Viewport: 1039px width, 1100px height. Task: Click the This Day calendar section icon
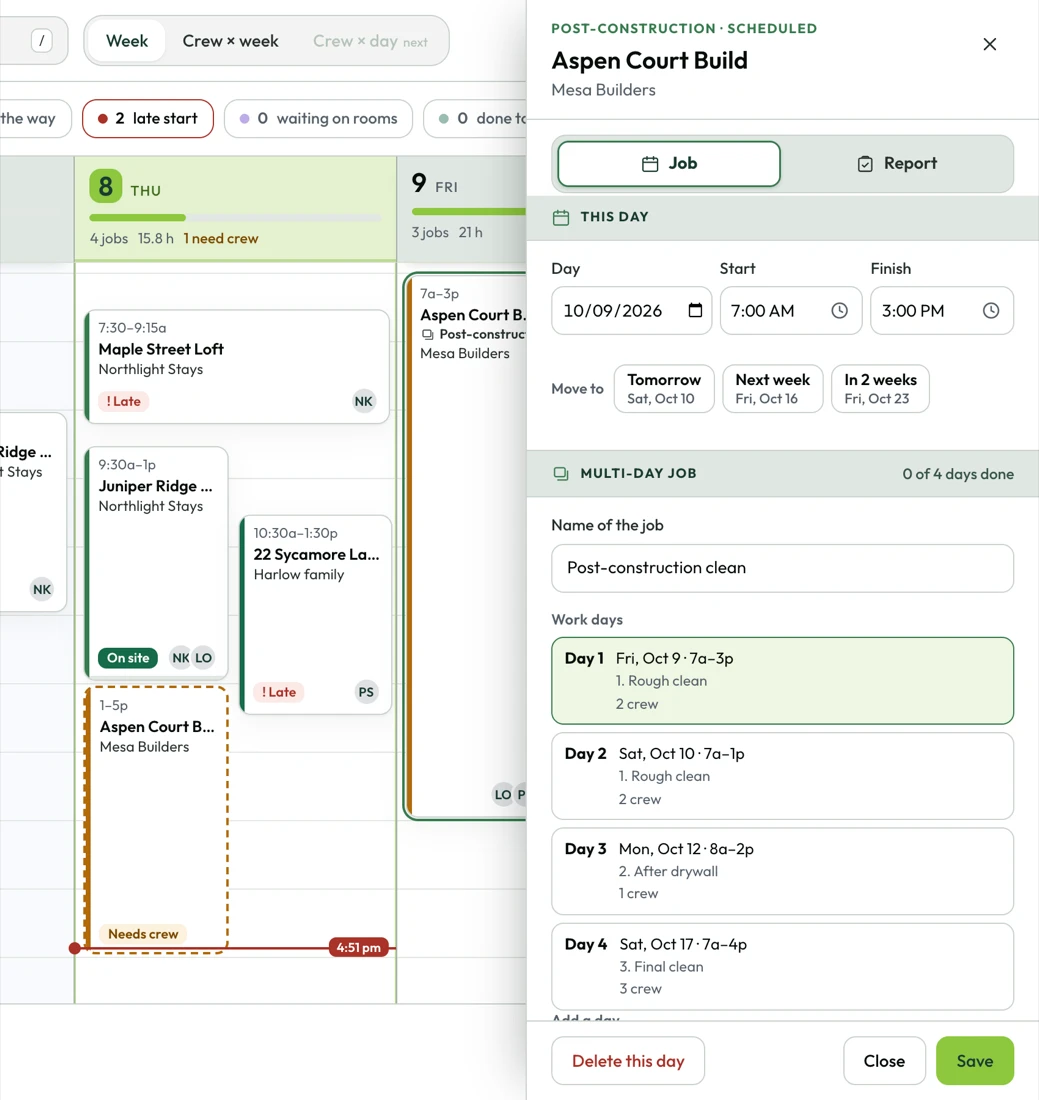click(x=561, y=217)
